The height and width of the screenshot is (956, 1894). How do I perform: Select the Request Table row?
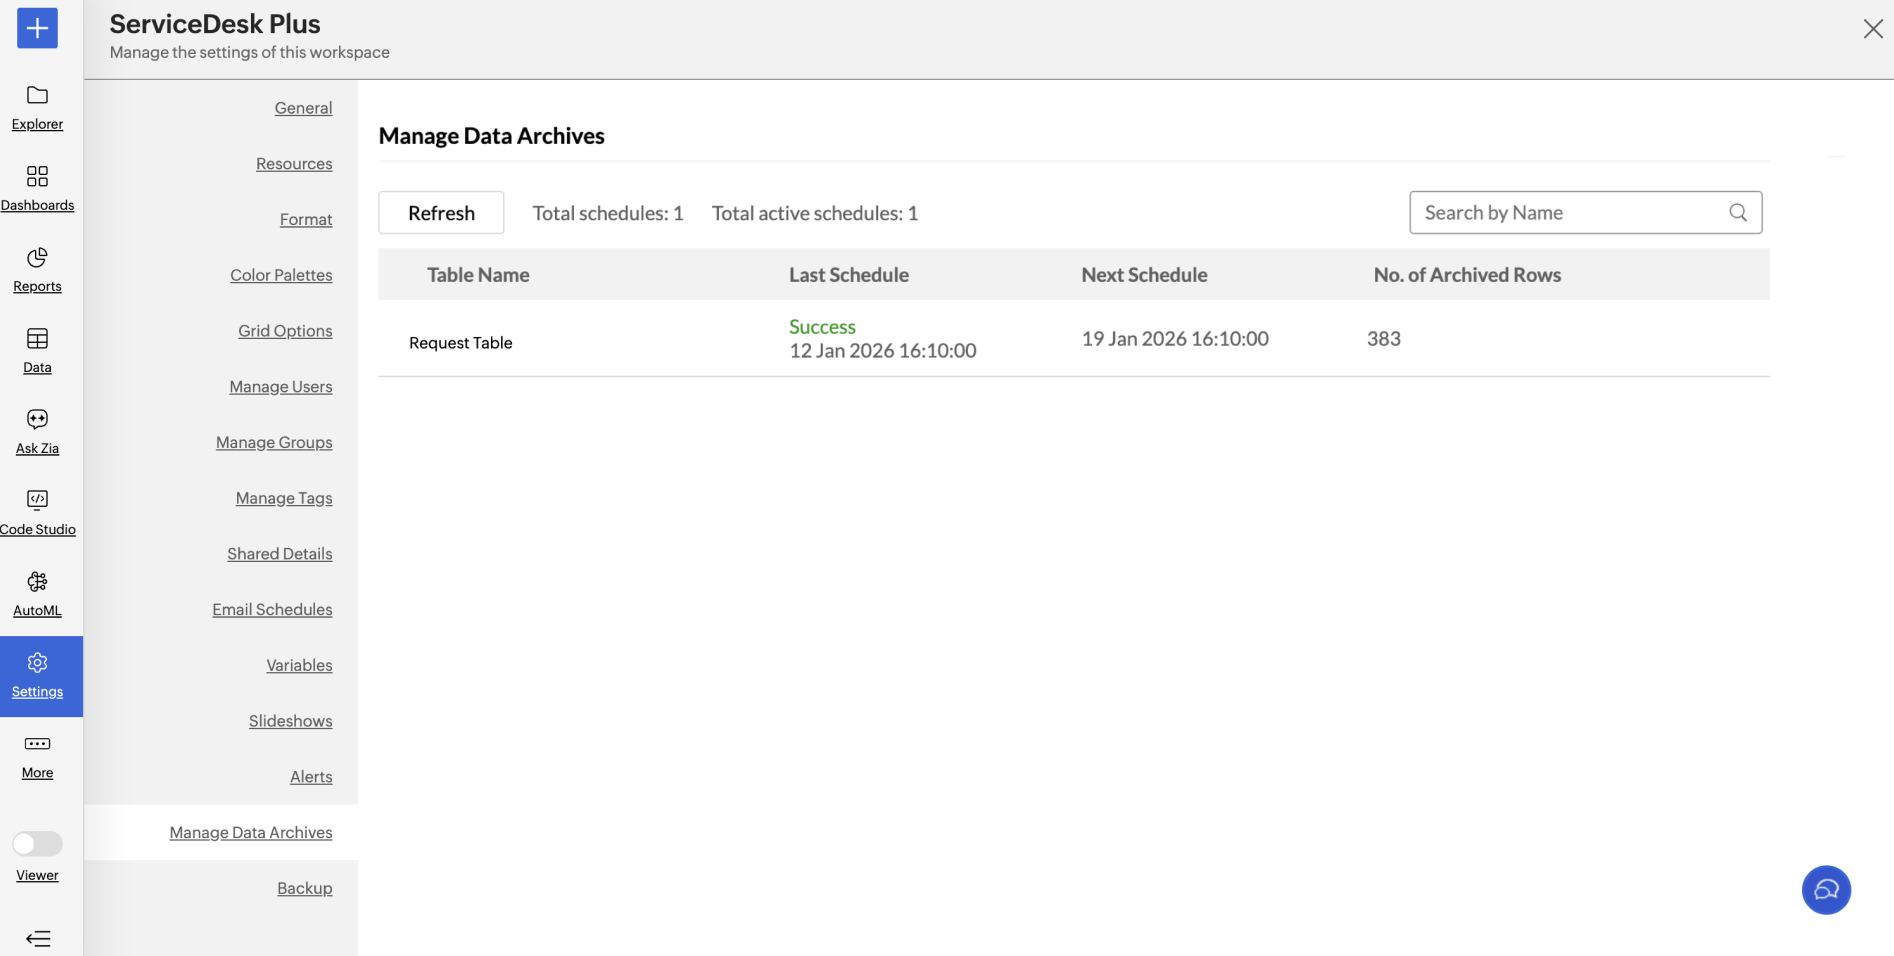coord(461,343)
